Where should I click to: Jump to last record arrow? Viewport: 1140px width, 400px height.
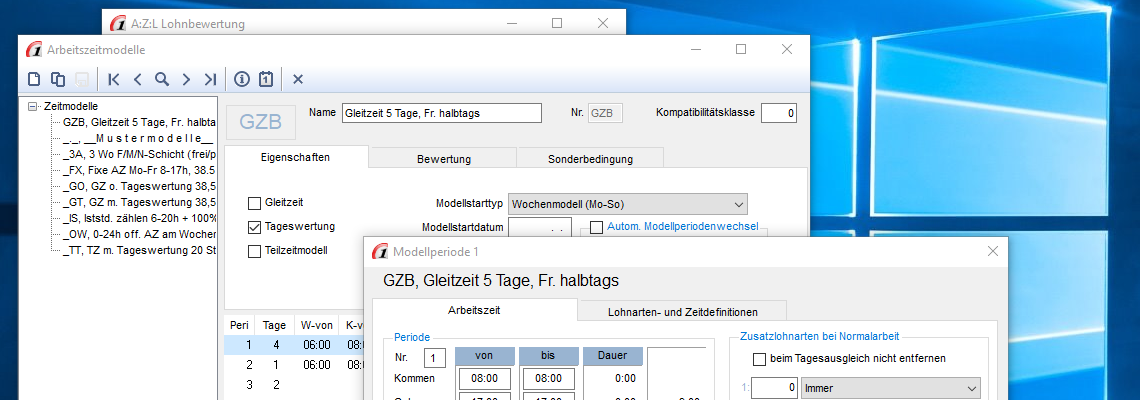pyautogui.click(x=209, y=79)
